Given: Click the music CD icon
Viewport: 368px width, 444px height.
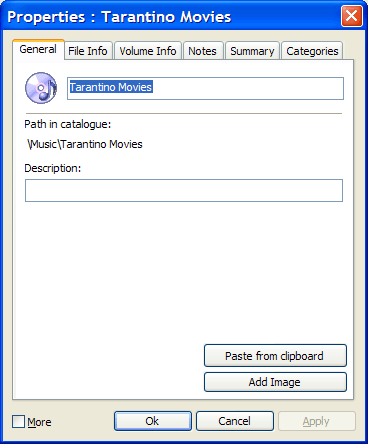Looking at the screenshot, I should pos(41,88).
